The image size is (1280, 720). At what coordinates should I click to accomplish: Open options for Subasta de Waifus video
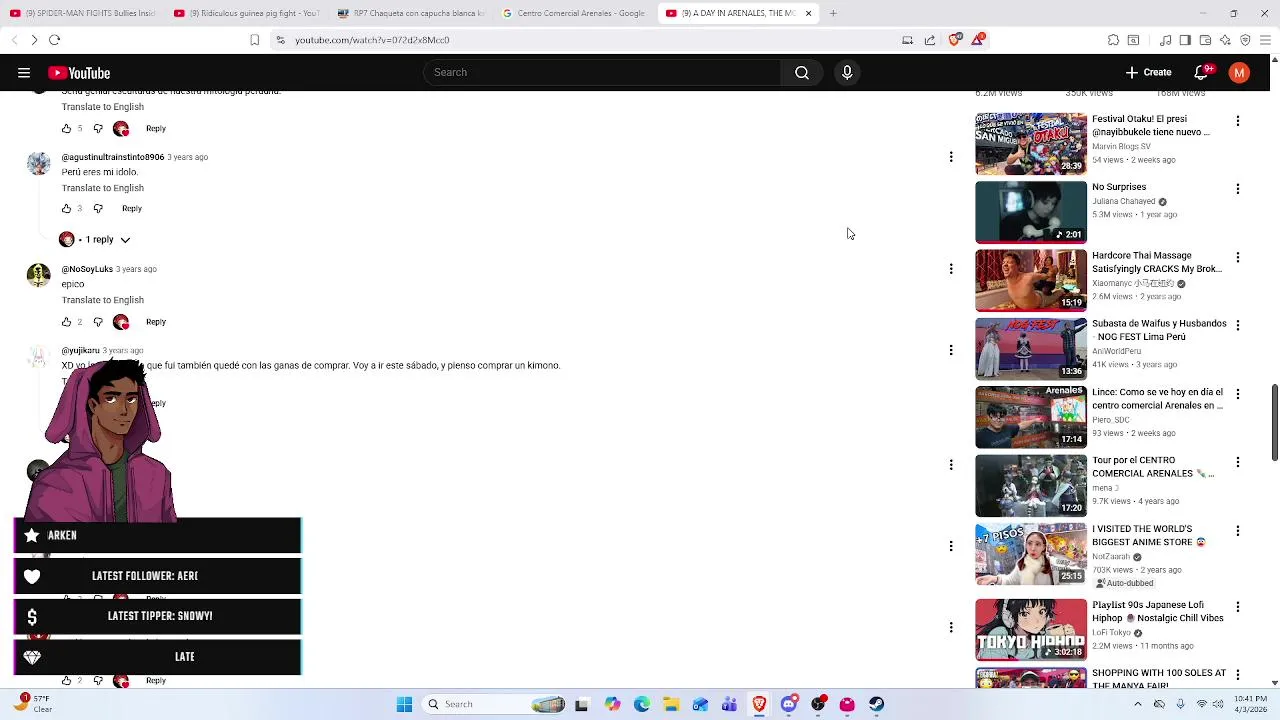1238,325
